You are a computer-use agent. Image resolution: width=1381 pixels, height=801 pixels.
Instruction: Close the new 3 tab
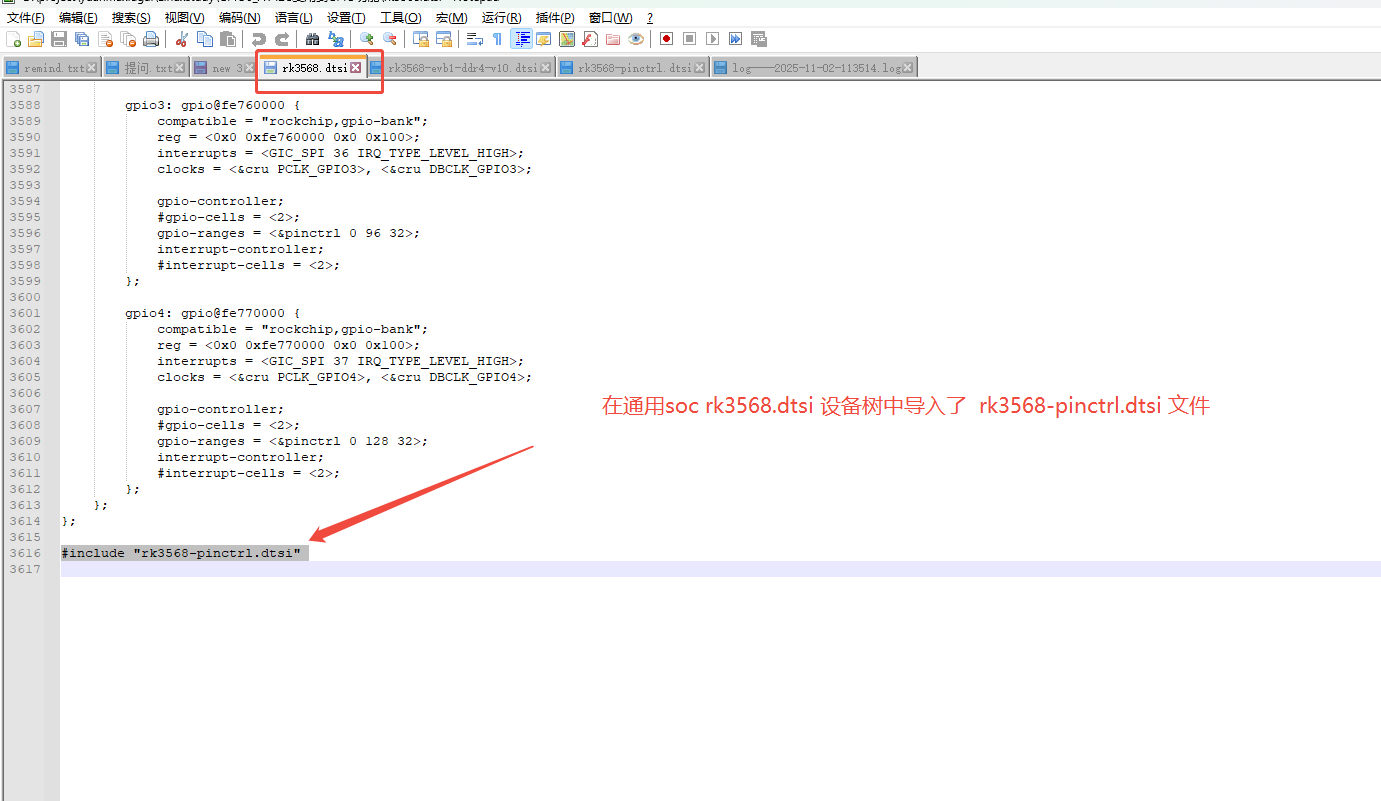point(249,68)
